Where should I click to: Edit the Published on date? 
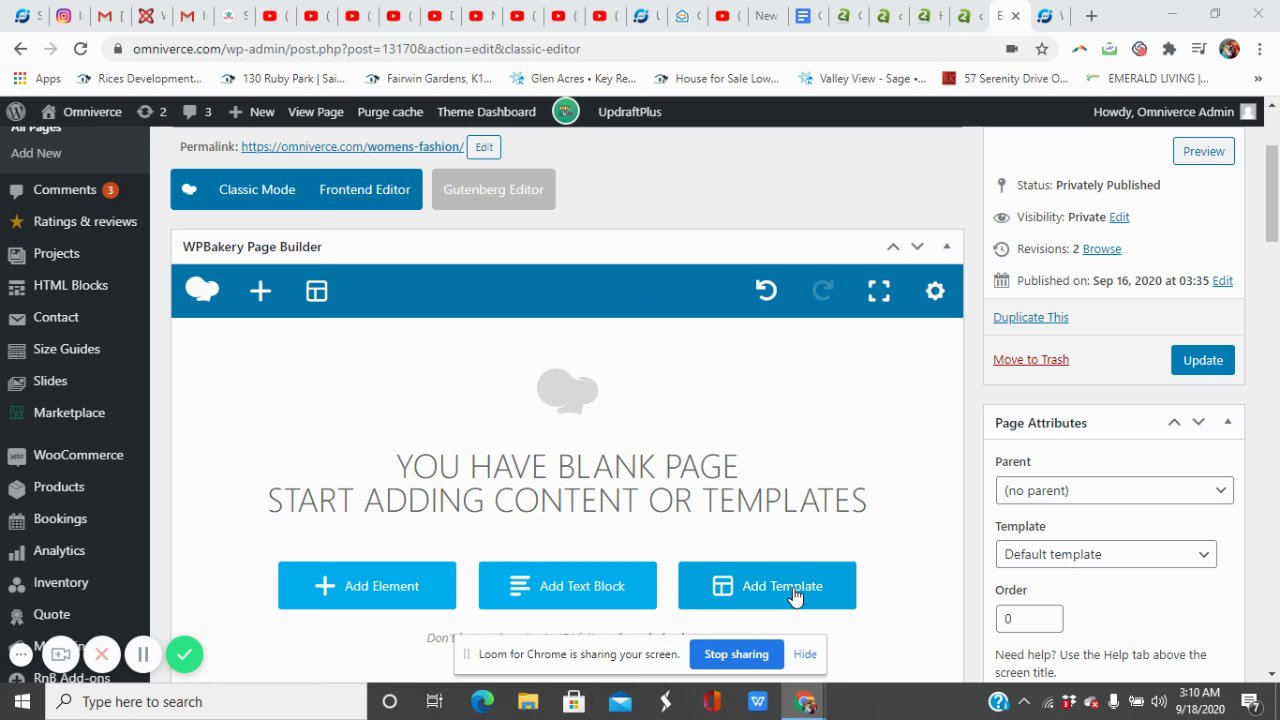[x=1222, y=281]
